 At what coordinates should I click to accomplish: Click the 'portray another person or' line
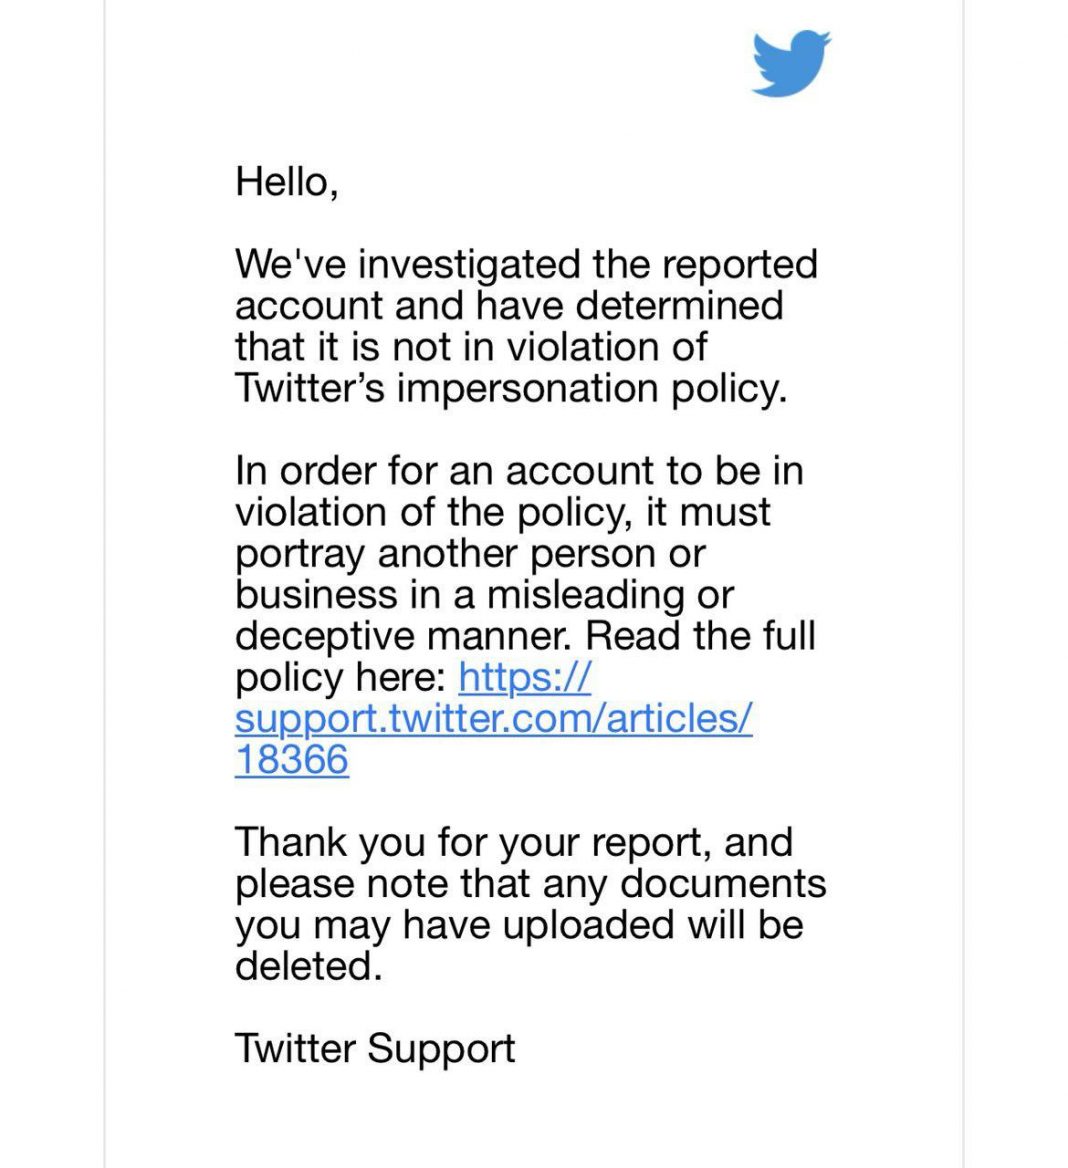(470, 553)
